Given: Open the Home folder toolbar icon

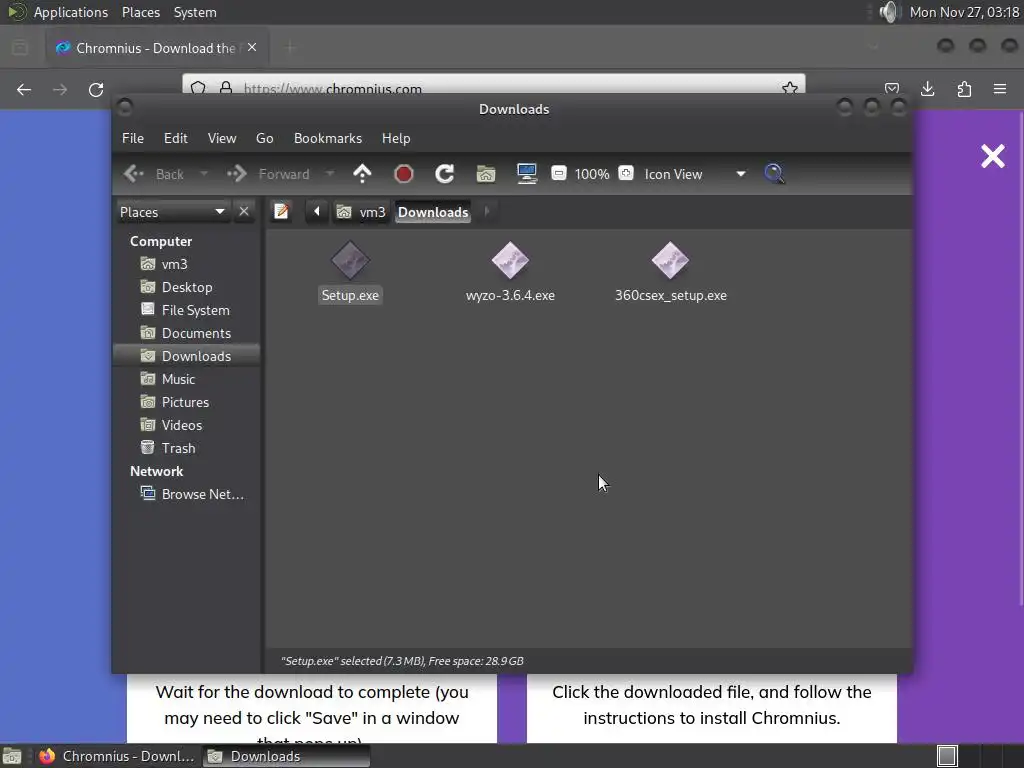Looking at the screenshot, I should pos(486,174).
